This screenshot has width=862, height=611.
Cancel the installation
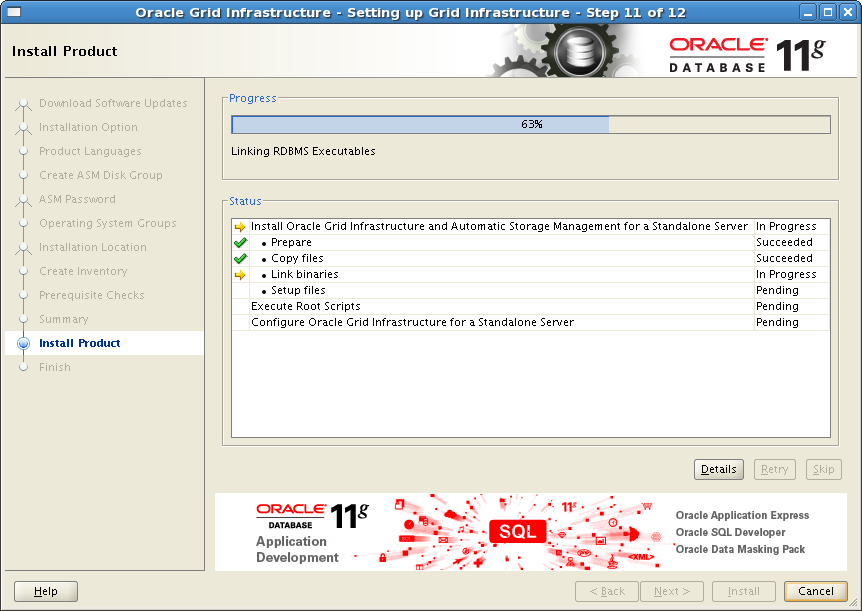point(816,591)
